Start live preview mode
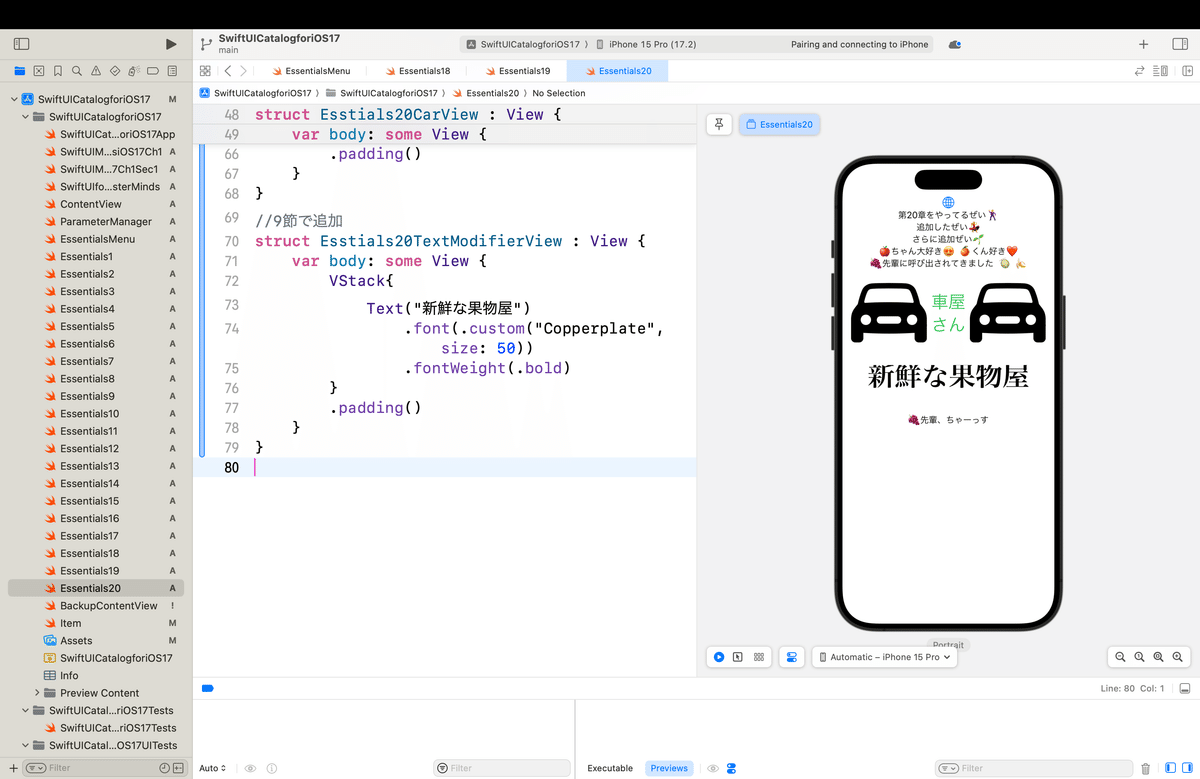 click(x=719, y=657)
